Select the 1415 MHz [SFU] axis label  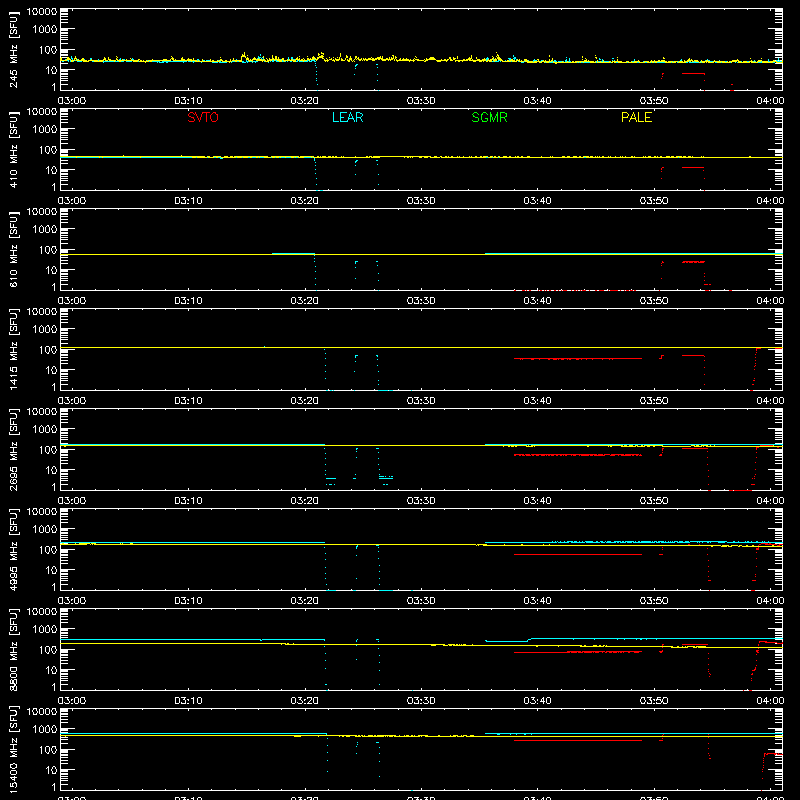coord(13,349)
